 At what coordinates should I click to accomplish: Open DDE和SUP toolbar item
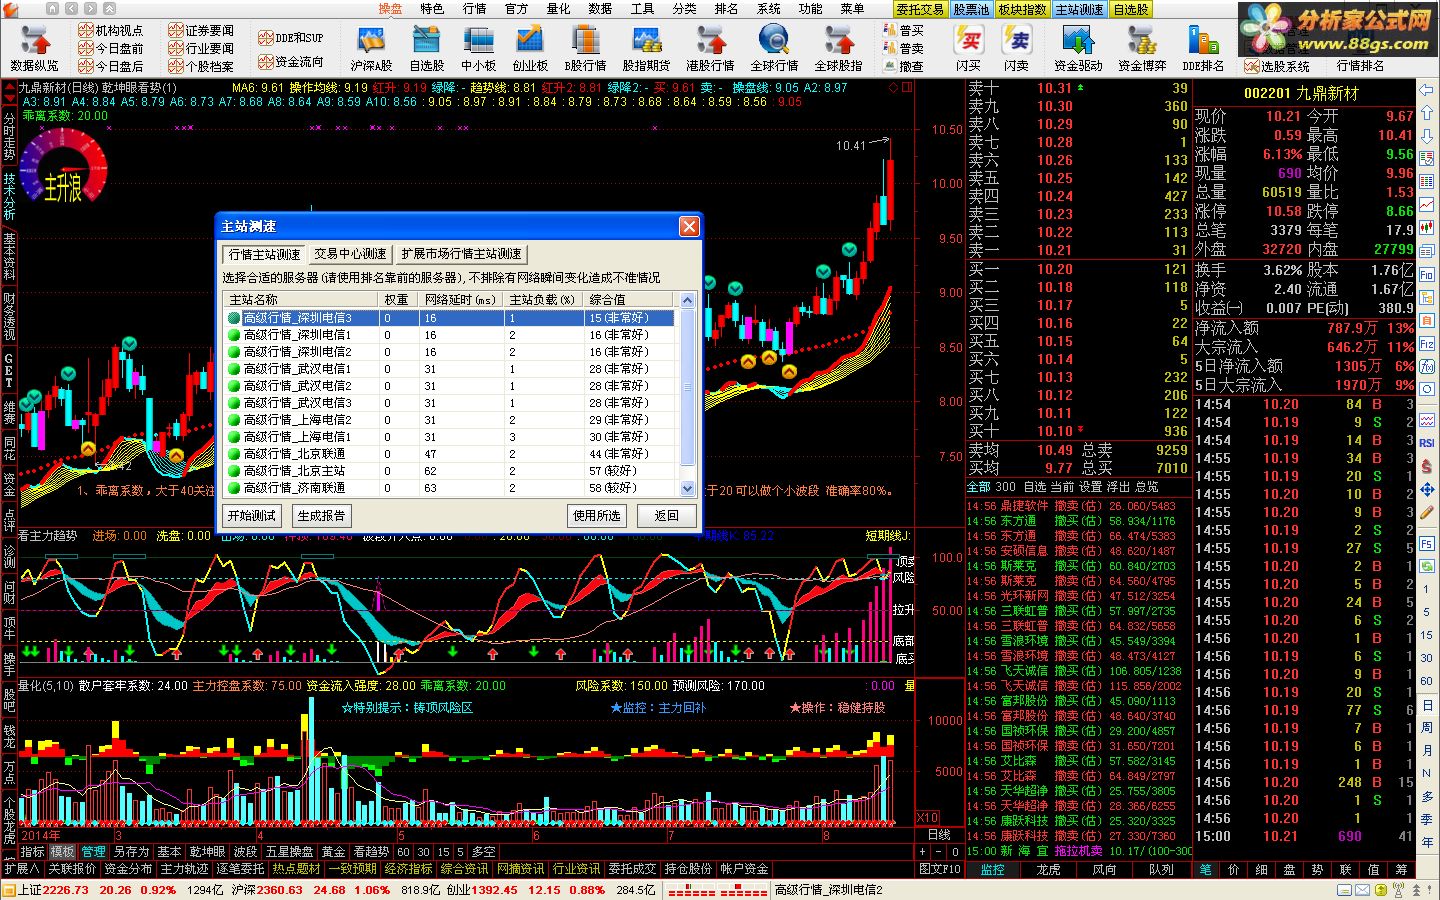pyautogui.click(x=291, y=38)
